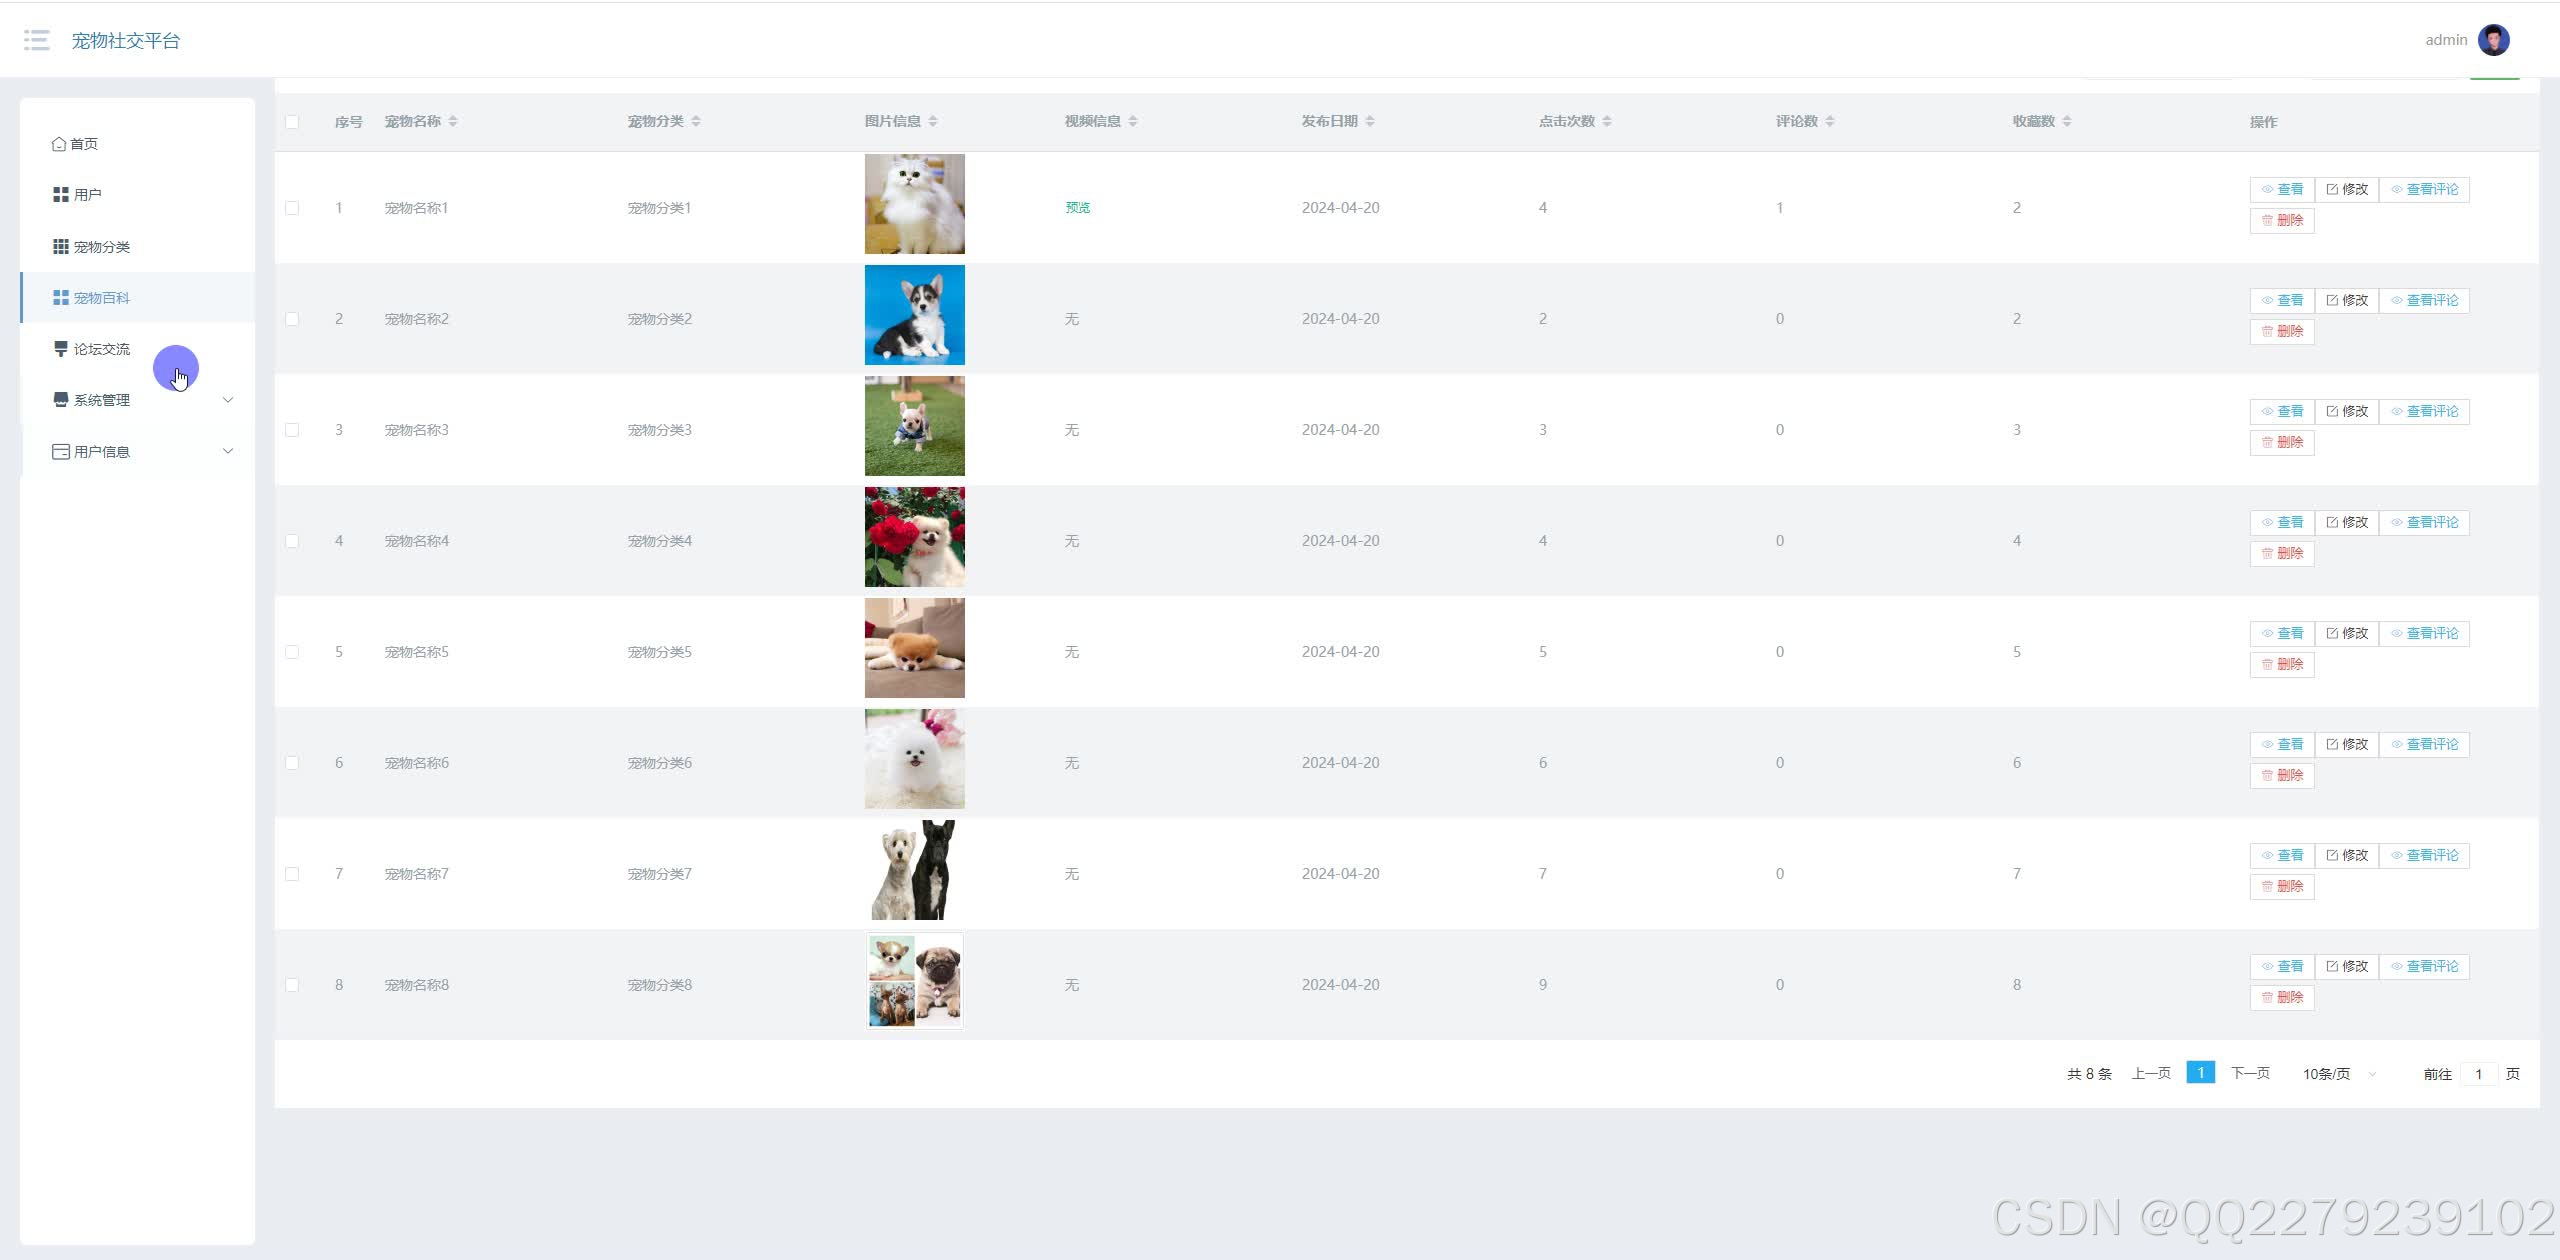Sort by 发布日期 column arrows
2560x1260 pixels.
point(1370,121)
